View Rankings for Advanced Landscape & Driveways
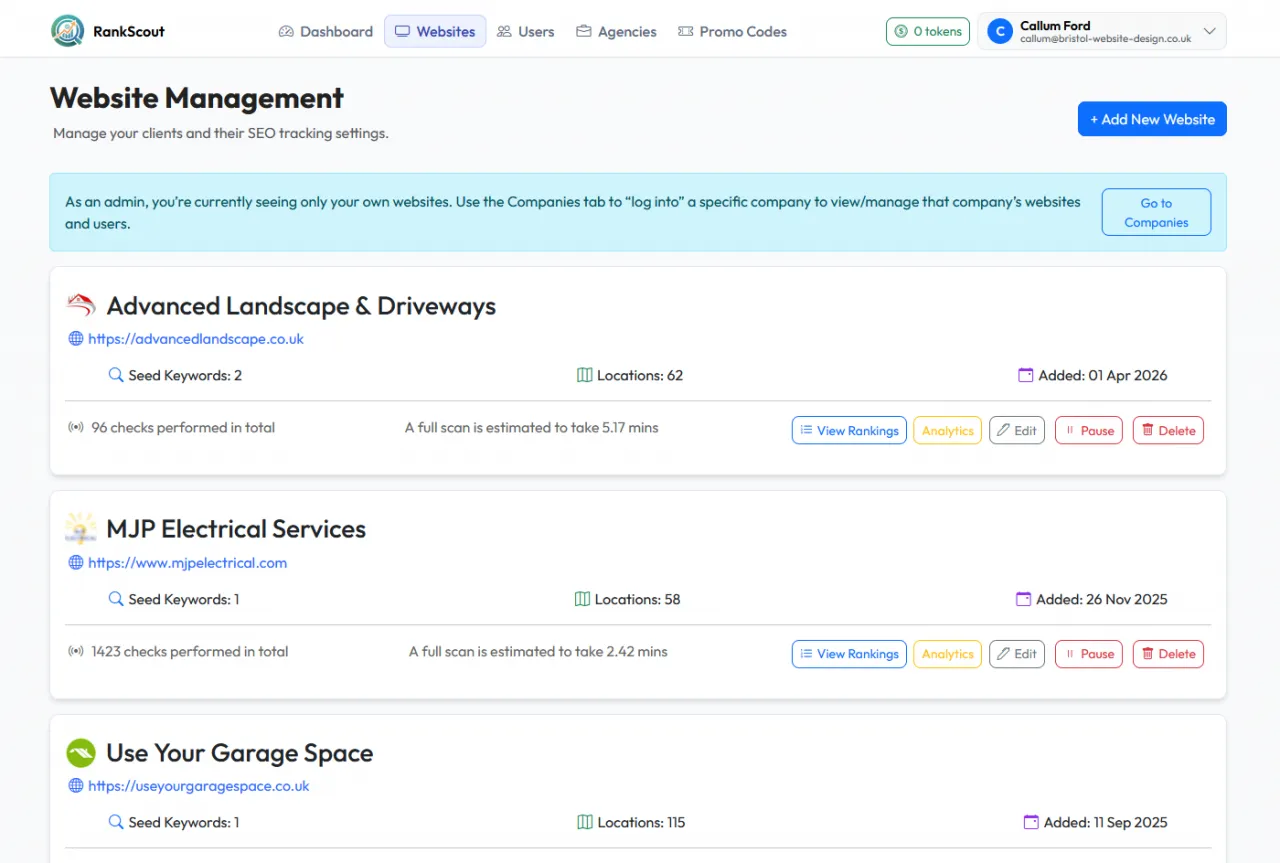The height and width of the screenshot is (863, 1280). pos(849,430)
